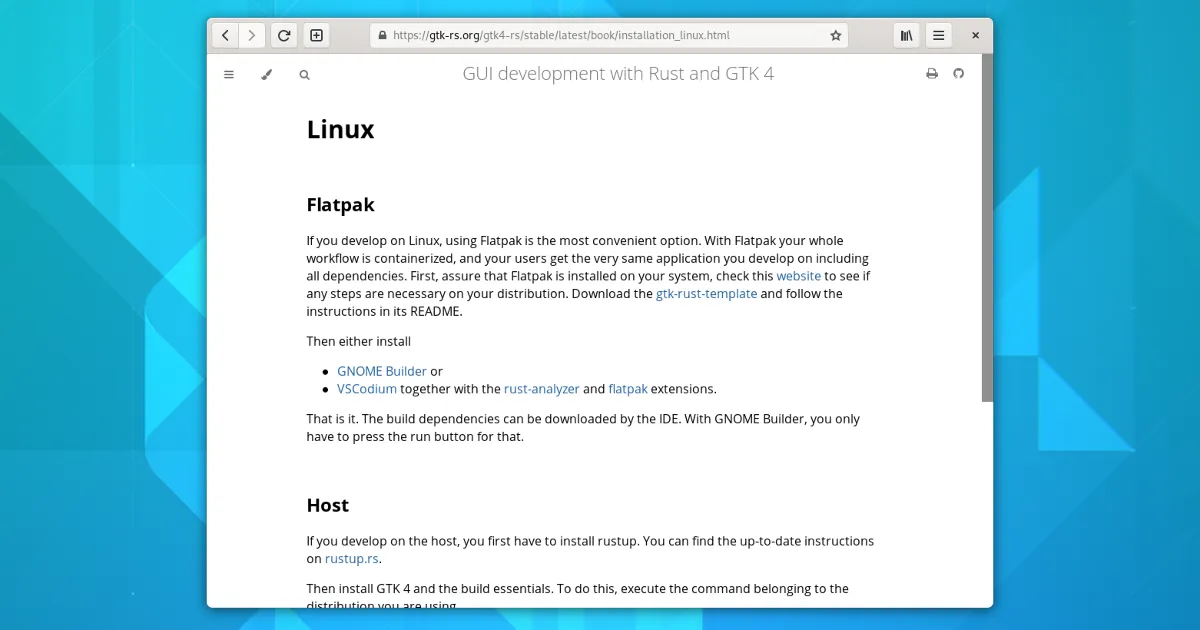Open the browser hamburger menu
1200x630 pixels.
pos(938,35)
